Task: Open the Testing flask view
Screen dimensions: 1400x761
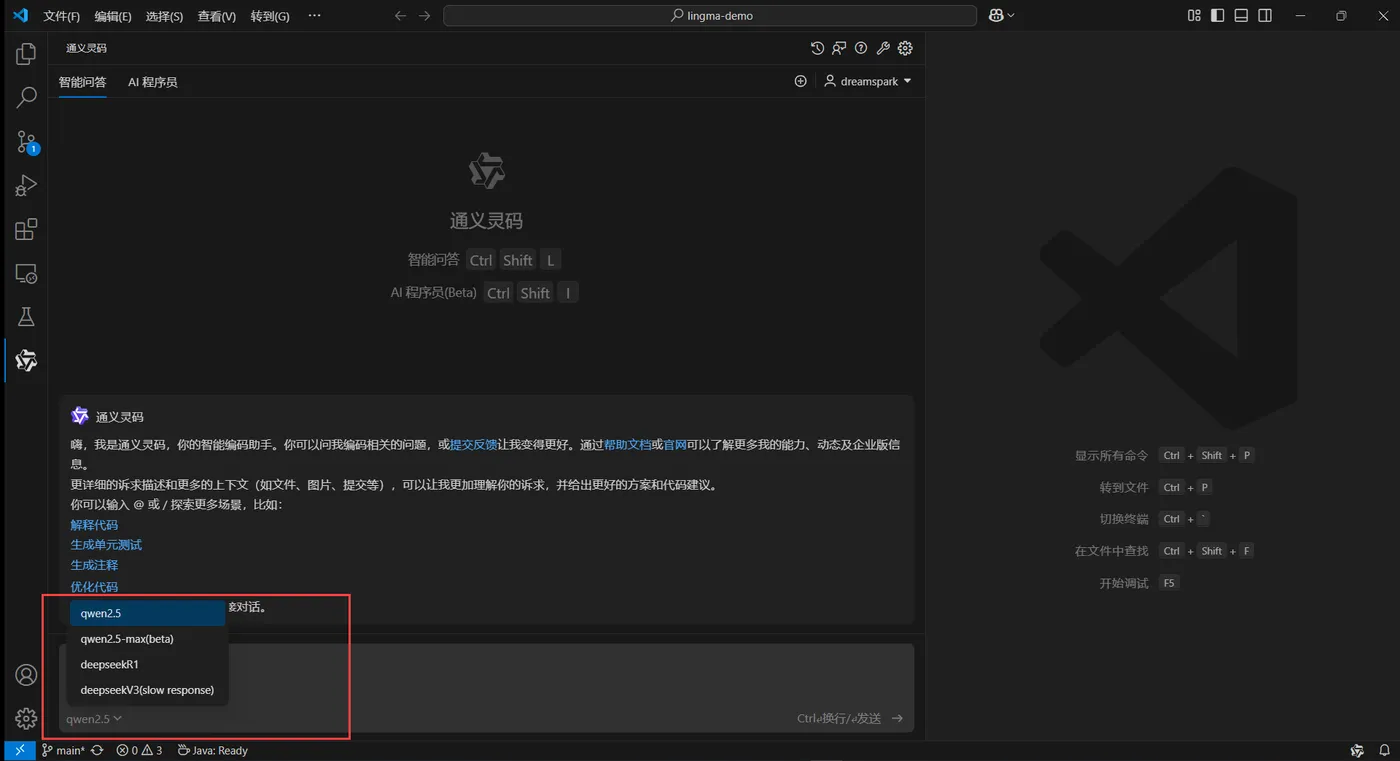Action: pyautogui.click(x=26, y=317)
